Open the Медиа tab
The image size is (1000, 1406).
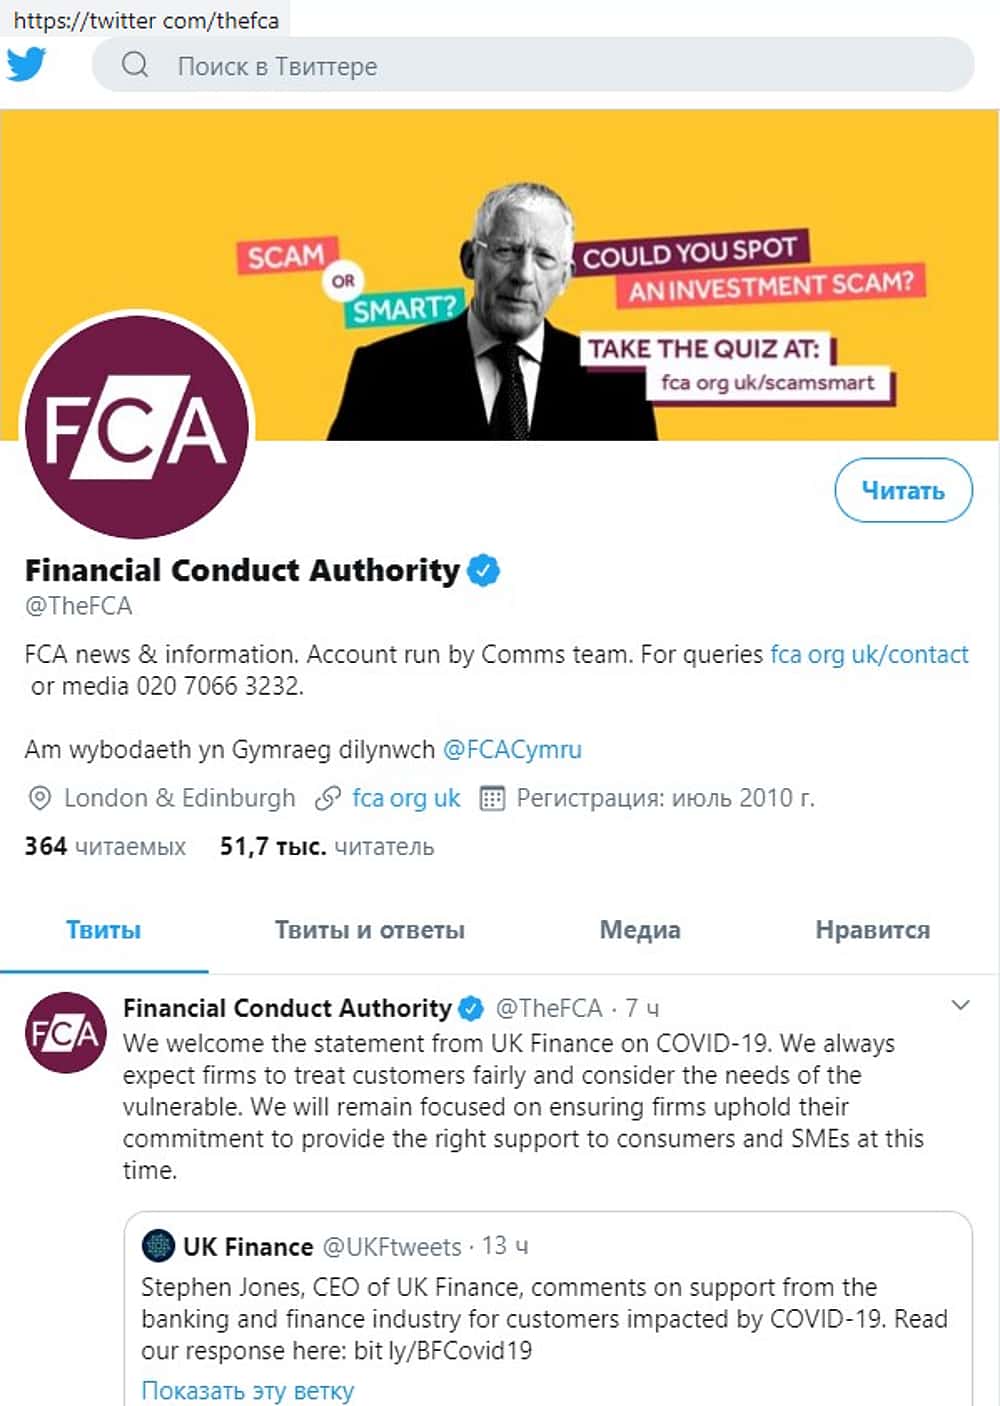point(639,930)
